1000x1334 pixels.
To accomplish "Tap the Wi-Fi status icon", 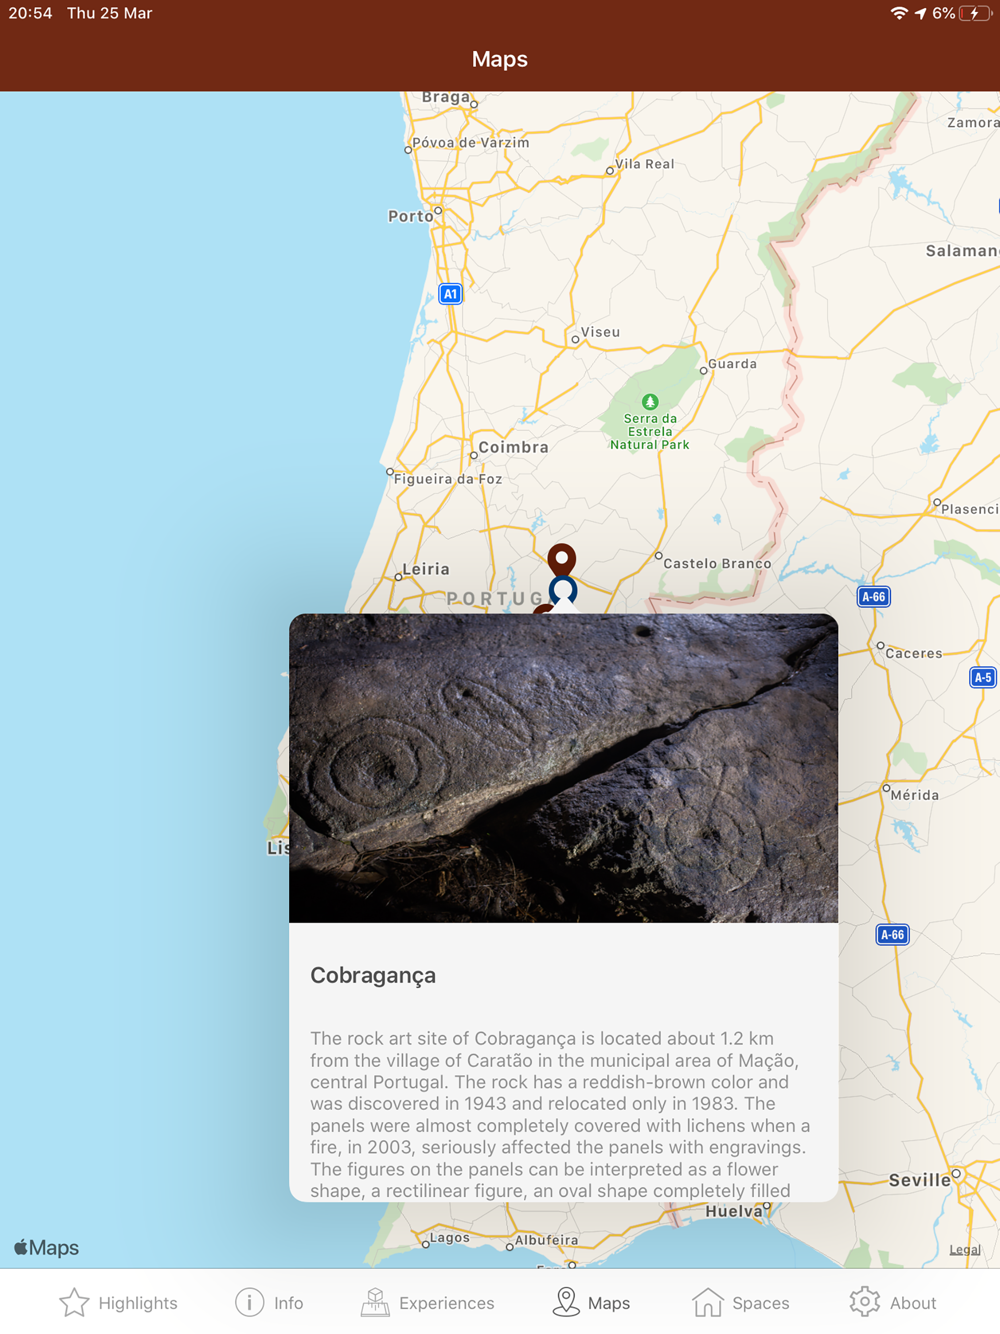I will [x=899, y=13].
